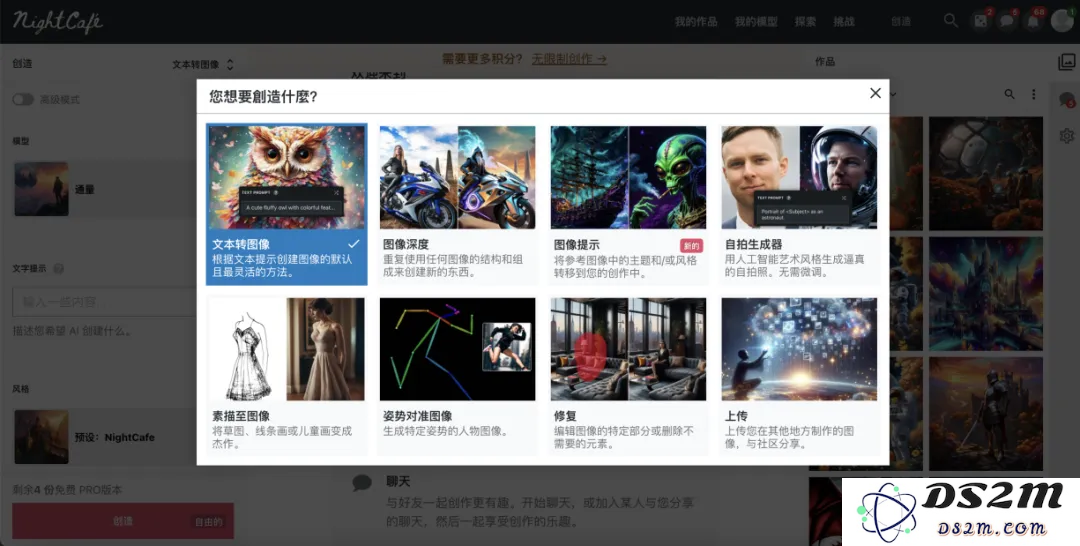Choose the 修复 inpainting option

pos(628,375)
